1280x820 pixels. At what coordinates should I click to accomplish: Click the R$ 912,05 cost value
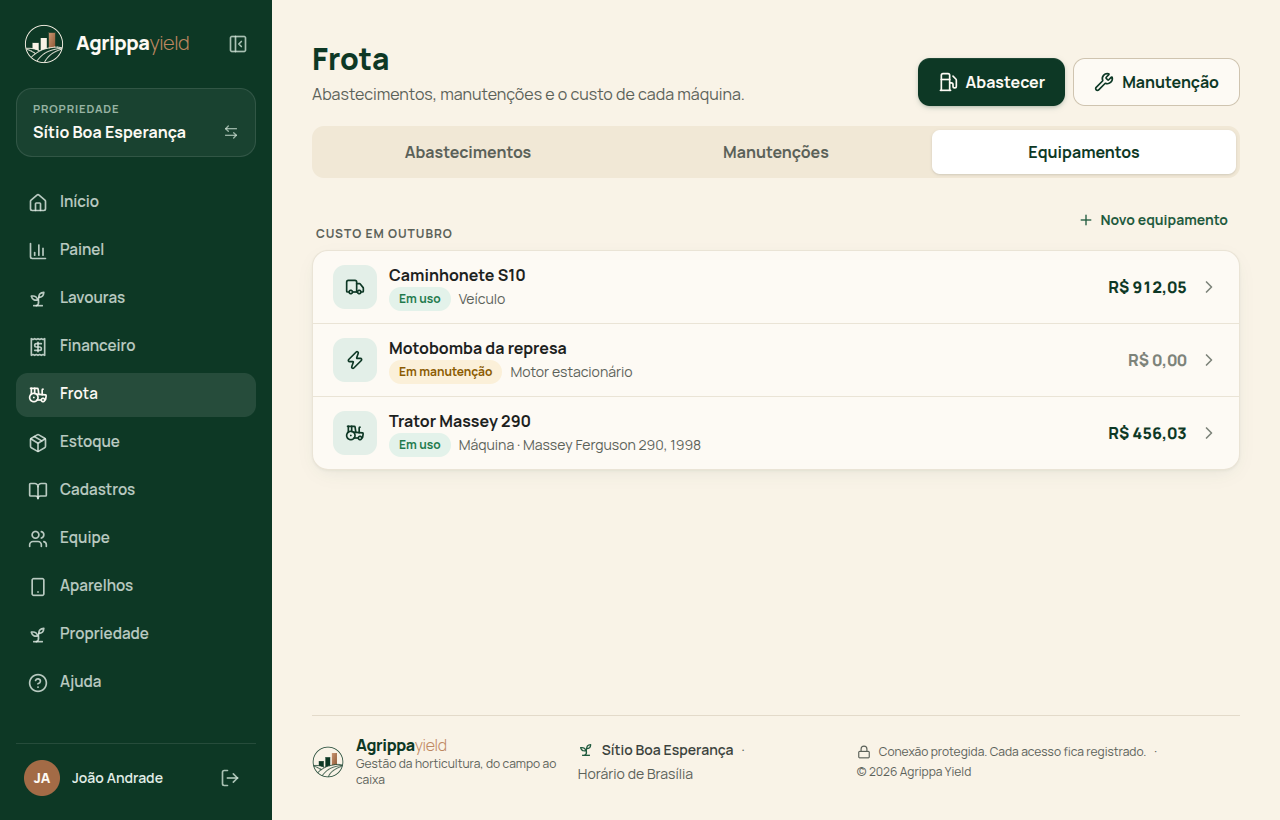(x=1147, y=287)
